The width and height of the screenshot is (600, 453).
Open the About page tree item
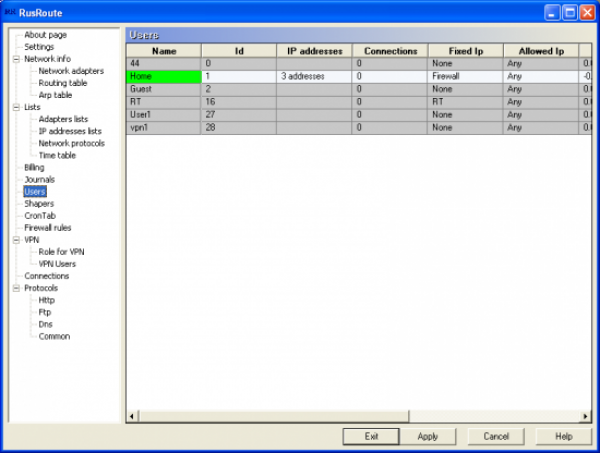(x=45, y=35)
